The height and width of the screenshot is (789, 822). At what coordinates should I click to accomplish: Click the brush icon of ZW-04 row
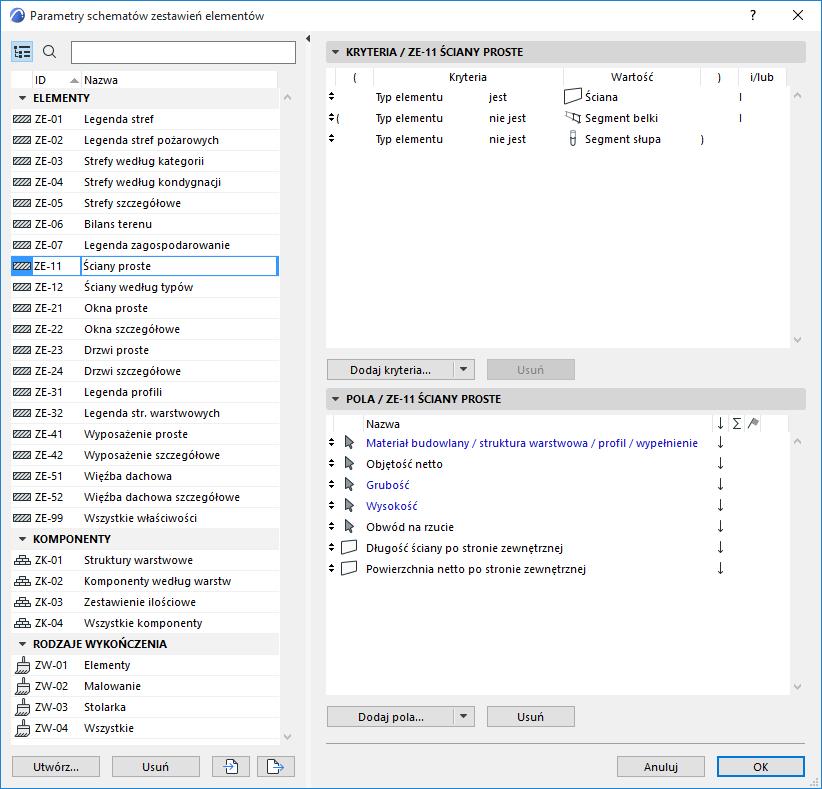tap(22, 728)
